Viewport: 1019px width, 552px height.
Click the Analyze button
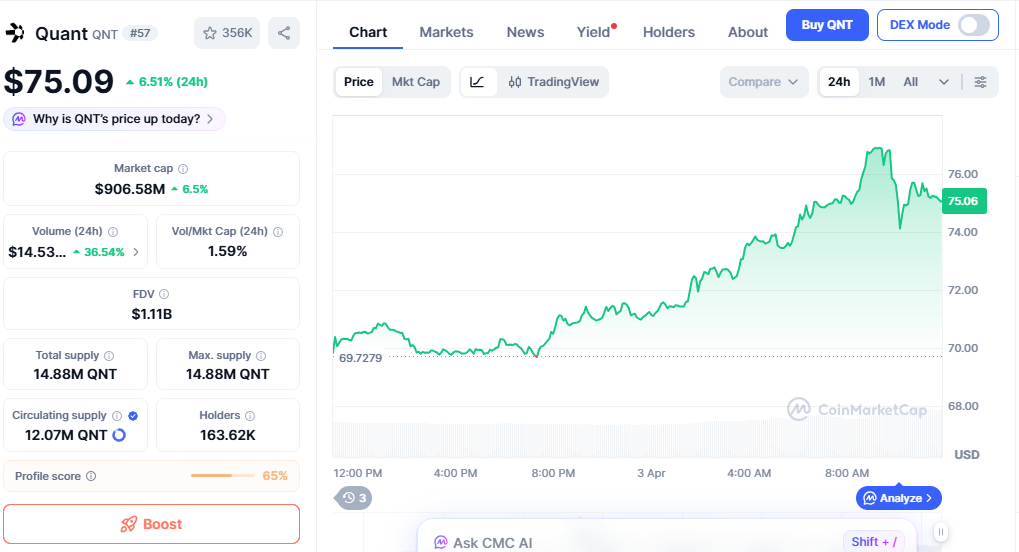899,498
